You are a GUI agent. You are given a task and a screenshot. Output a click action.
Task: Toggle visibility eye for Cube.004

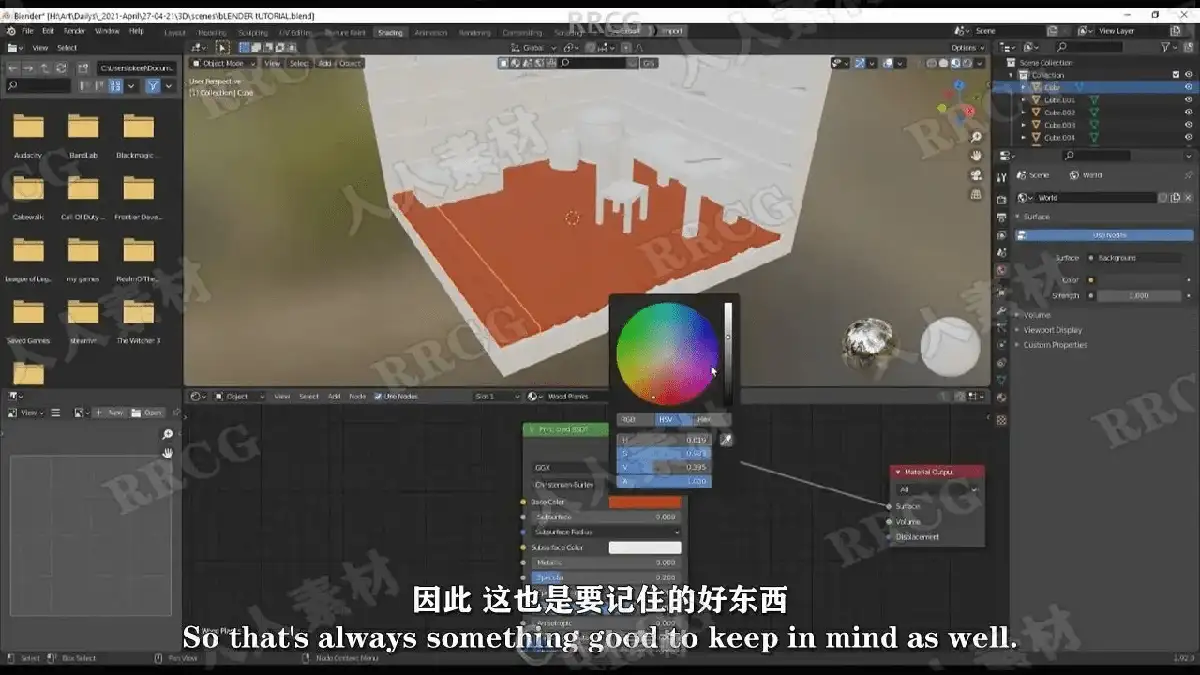pyautogui.click(x=1188, y=137)
